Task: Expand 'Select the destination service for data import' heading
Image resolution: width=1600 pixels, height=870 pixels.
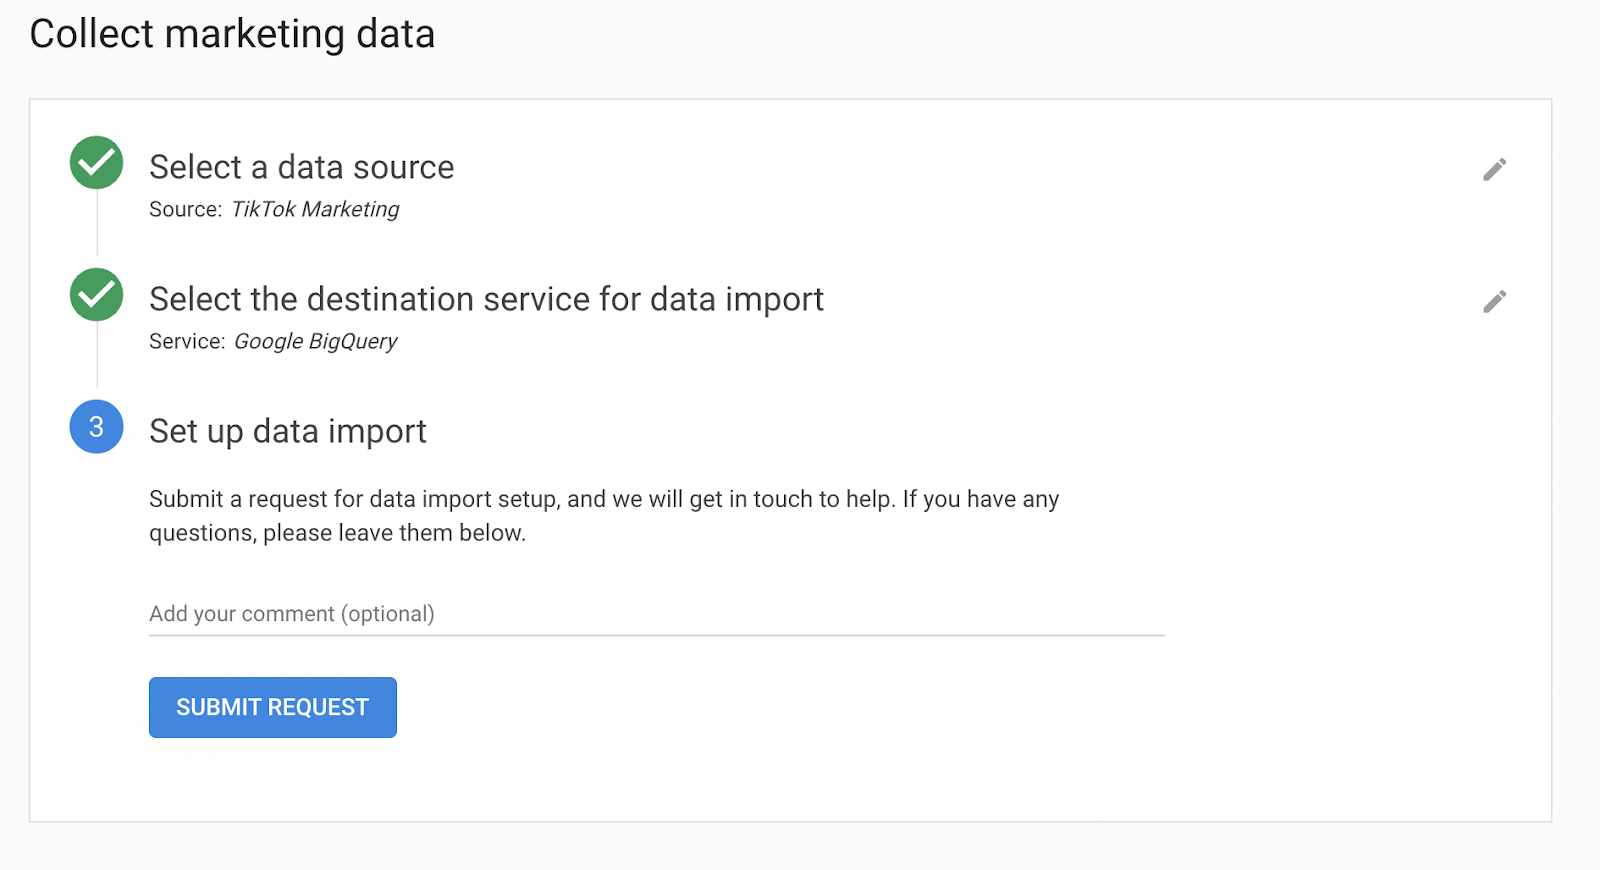Action: tap(486, 299)
